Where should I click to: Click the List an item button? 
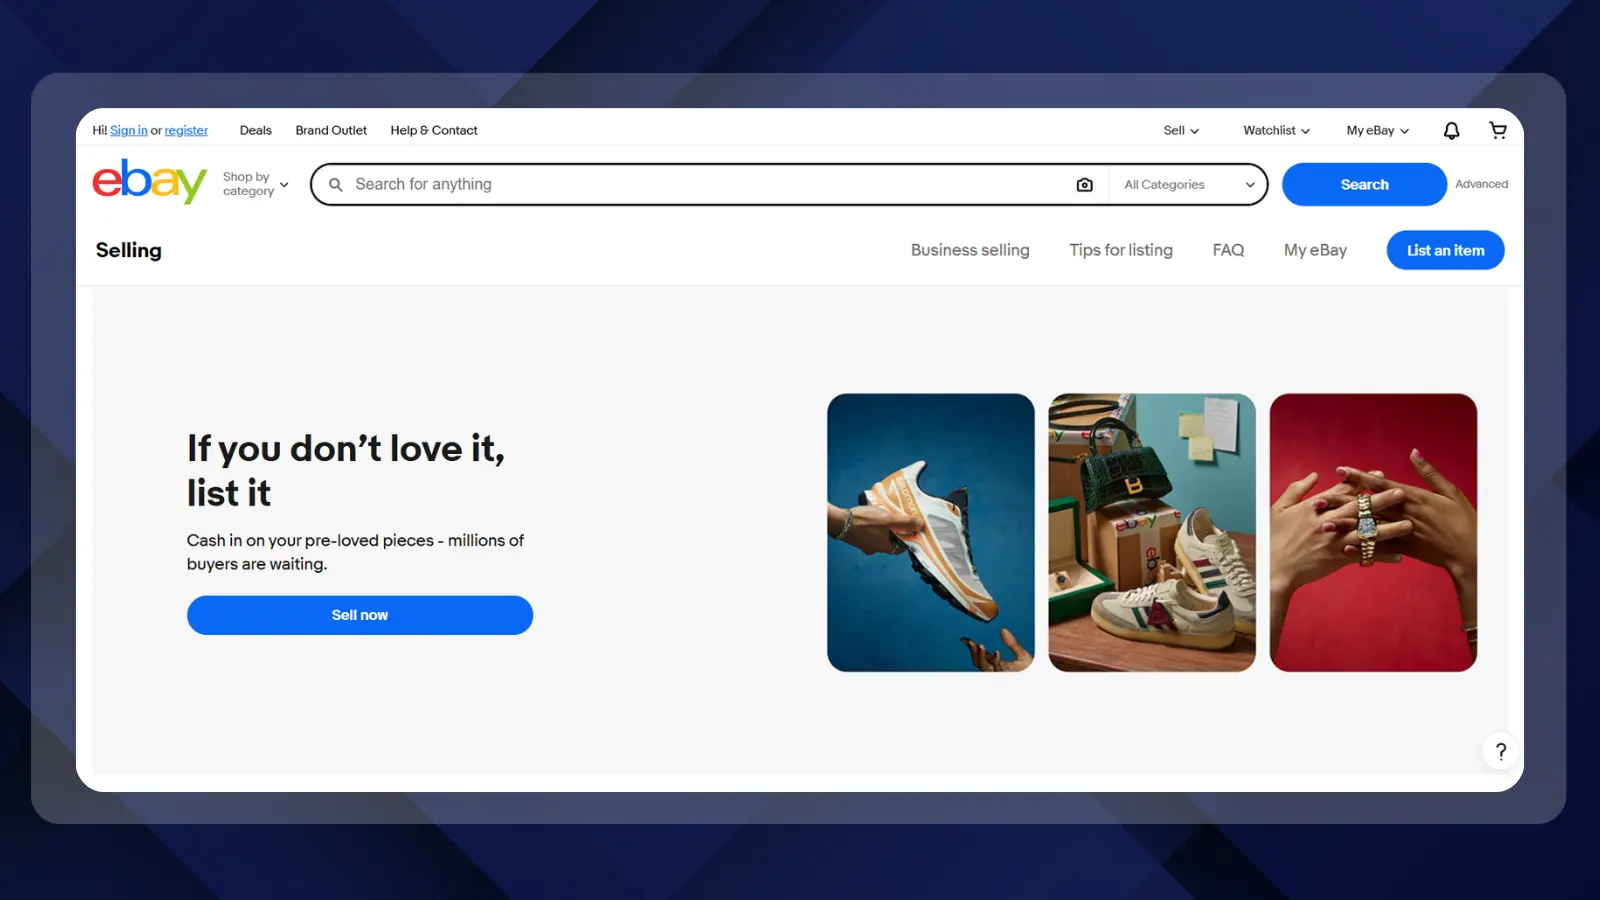click(1445, 250)
